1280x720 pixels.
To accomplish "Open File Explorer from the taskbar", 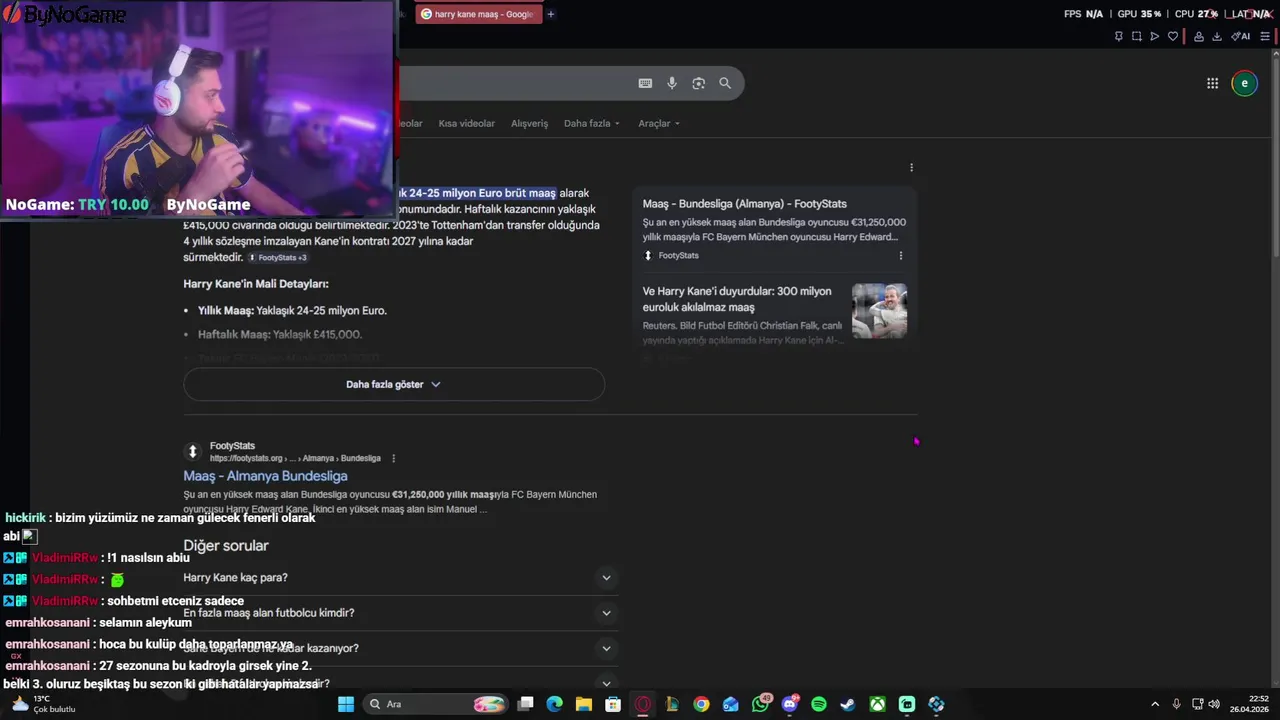I will point(583,704).
